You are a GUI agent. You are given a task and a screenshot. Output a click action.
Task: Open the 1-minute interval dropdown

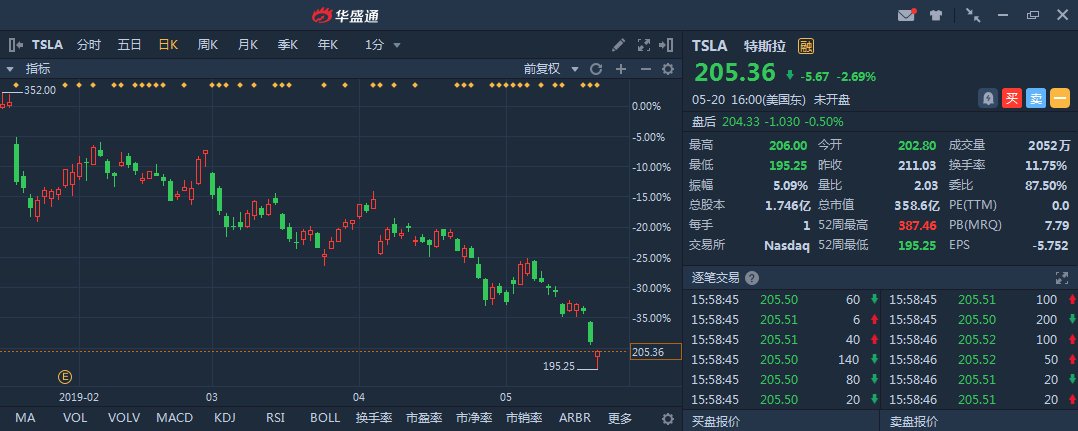point(383,45)
